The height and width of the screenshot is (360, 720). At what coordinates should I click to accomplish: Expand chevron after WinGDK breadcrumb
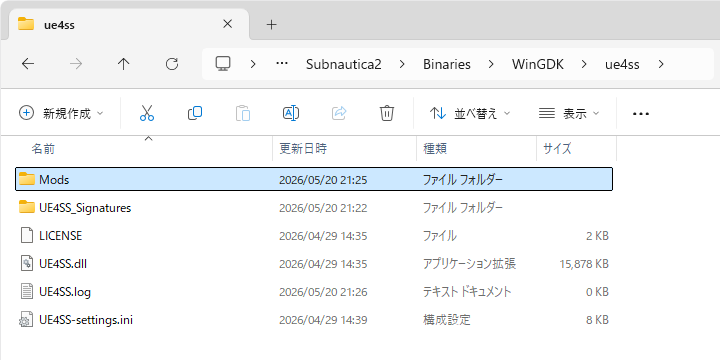coord(584,64)
